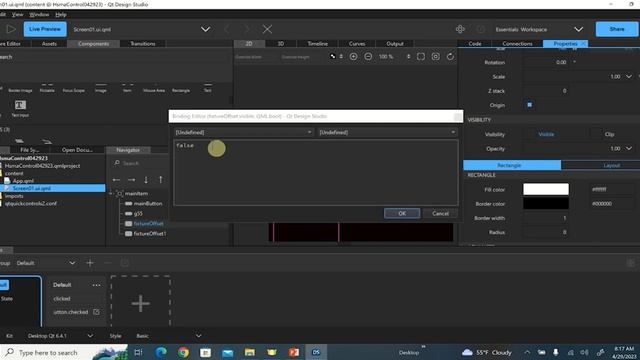Switch to the Components tab
The height and width of the screenshot is (360, 640).
click(93, 44)
